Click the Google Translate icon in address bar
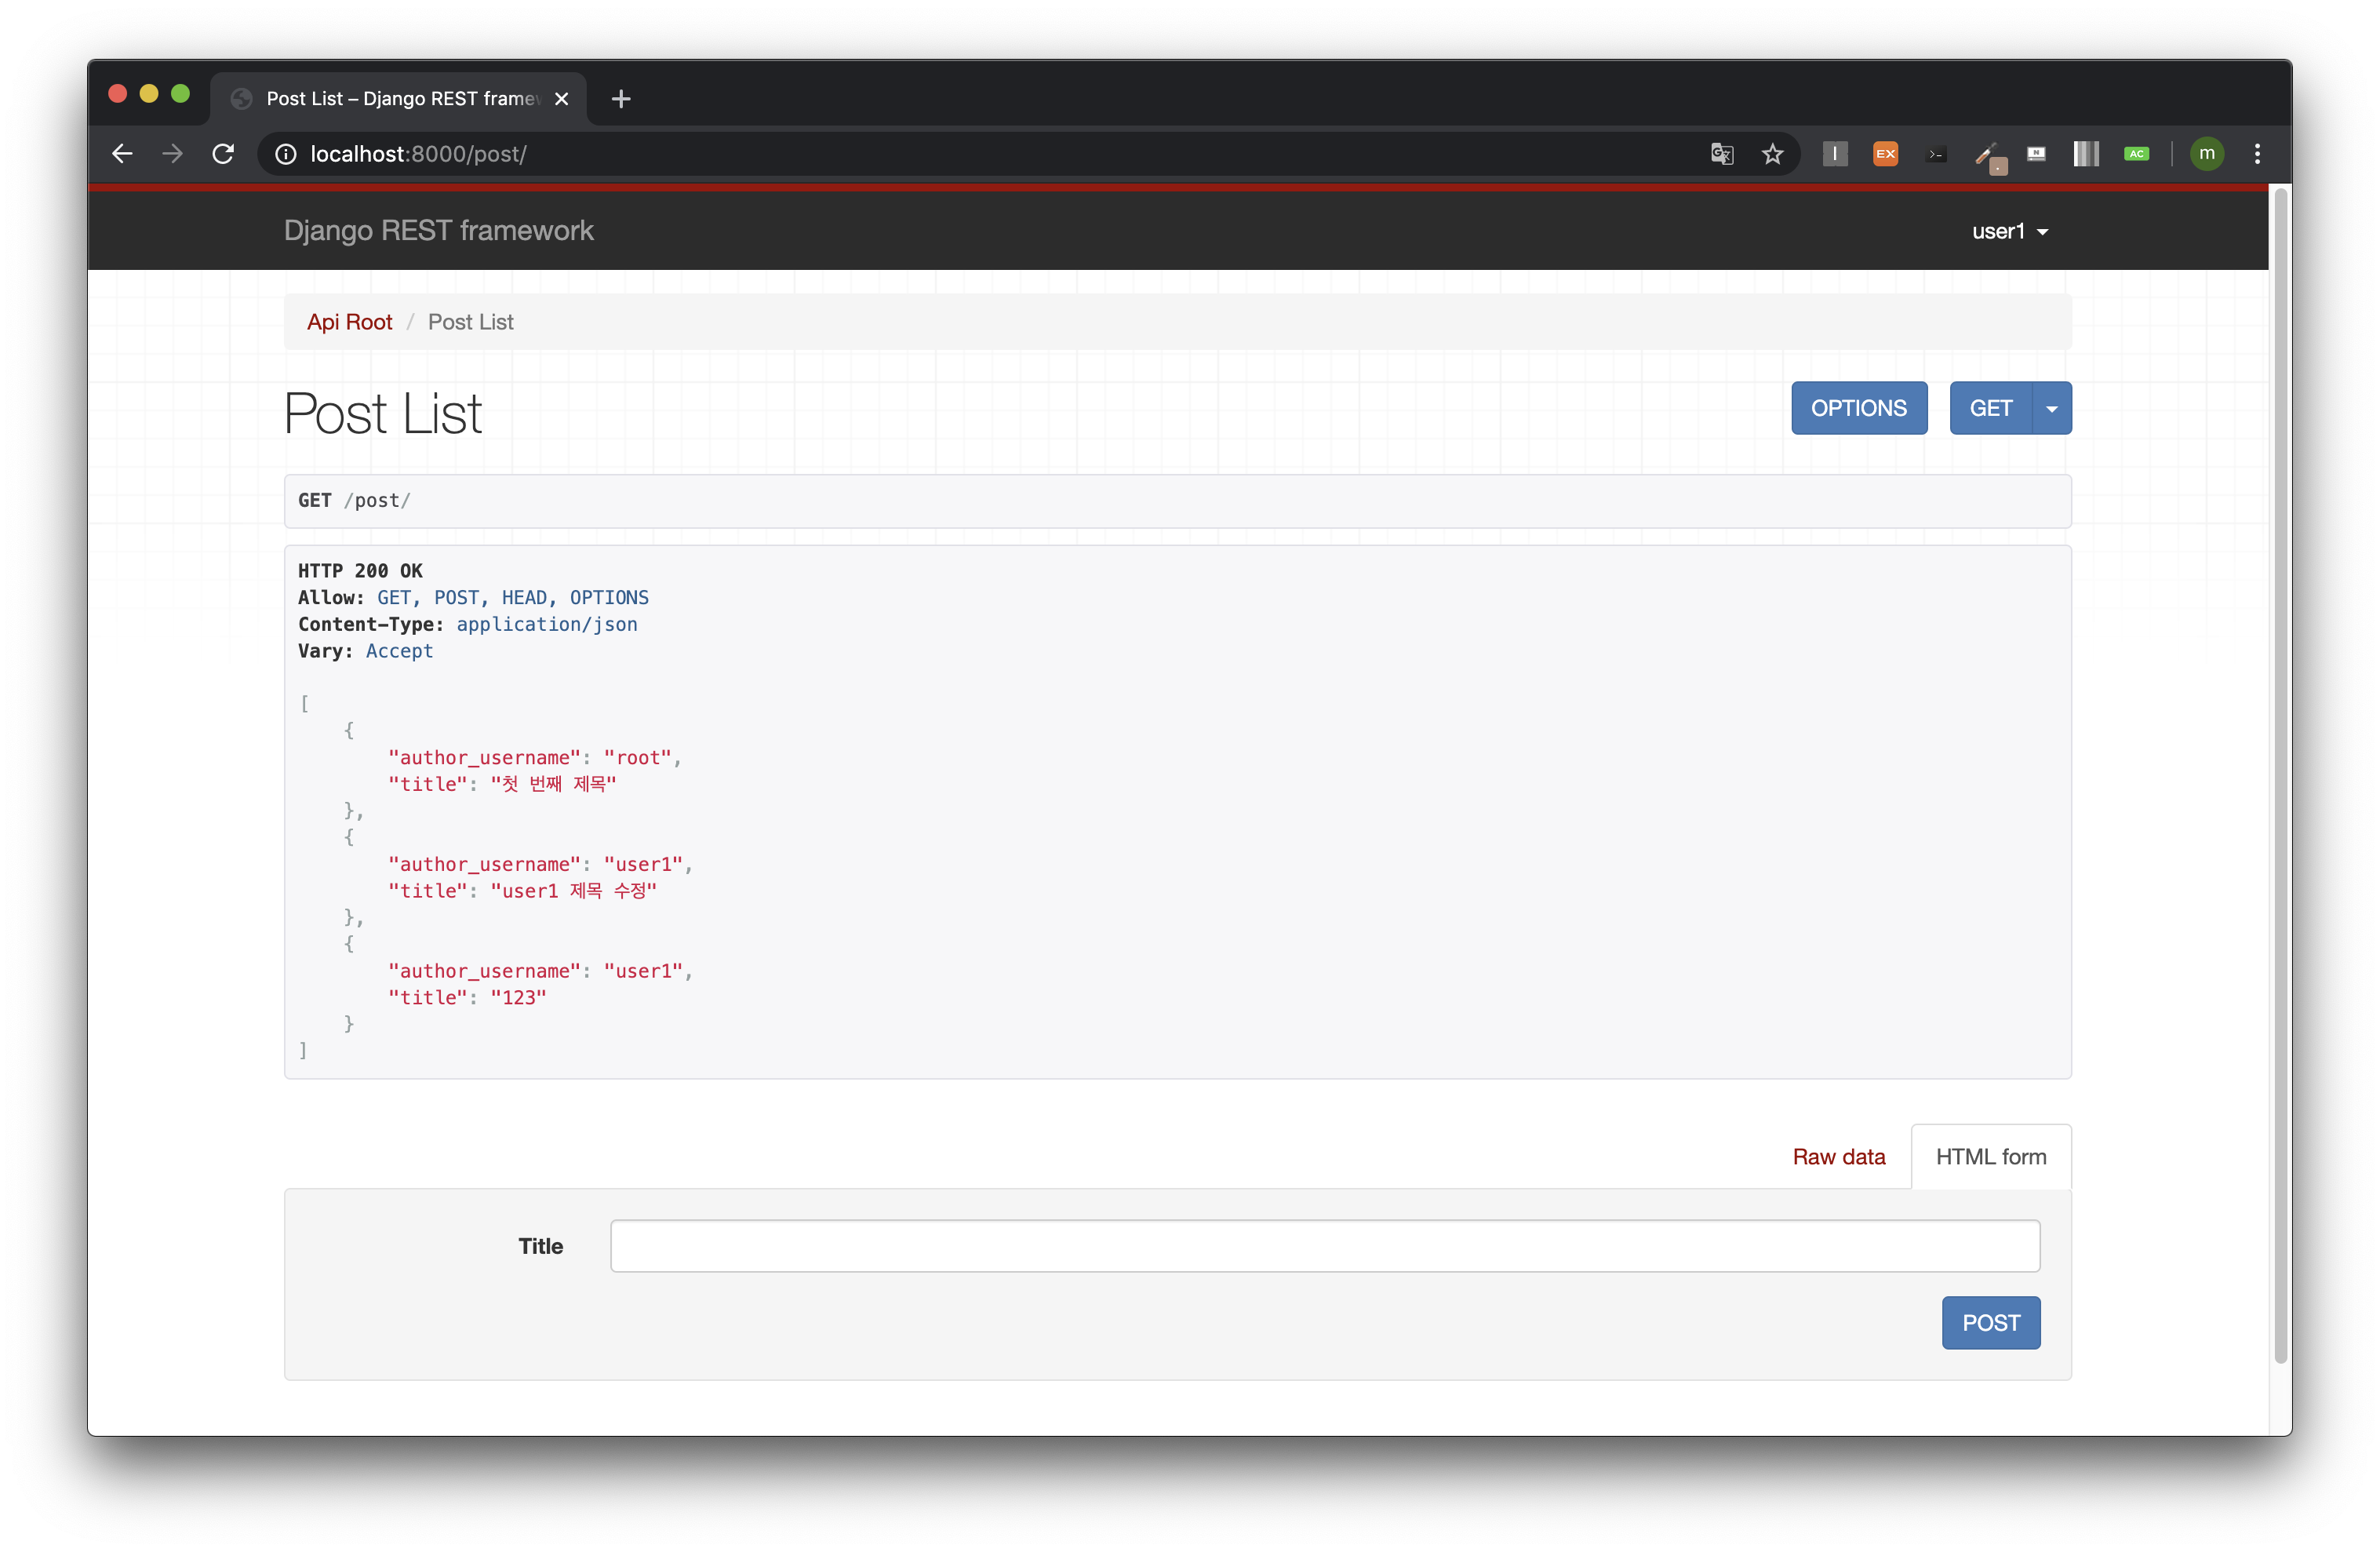Screen dimensions: 2380x1552 [1721, 154]
